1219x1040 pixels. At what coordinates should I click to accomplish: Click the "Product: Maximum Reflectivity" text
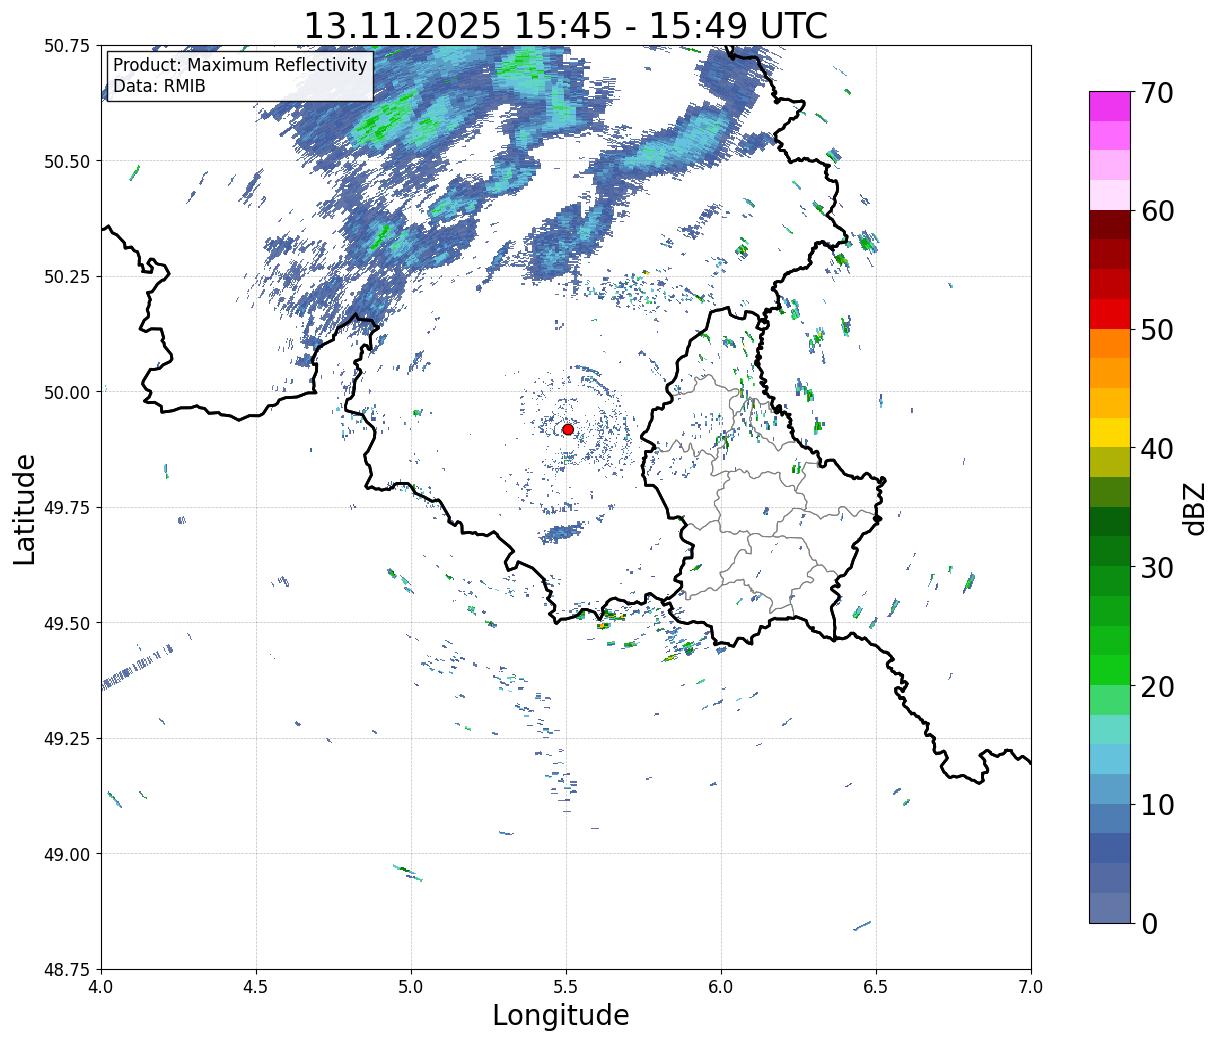tap(240, 65)
